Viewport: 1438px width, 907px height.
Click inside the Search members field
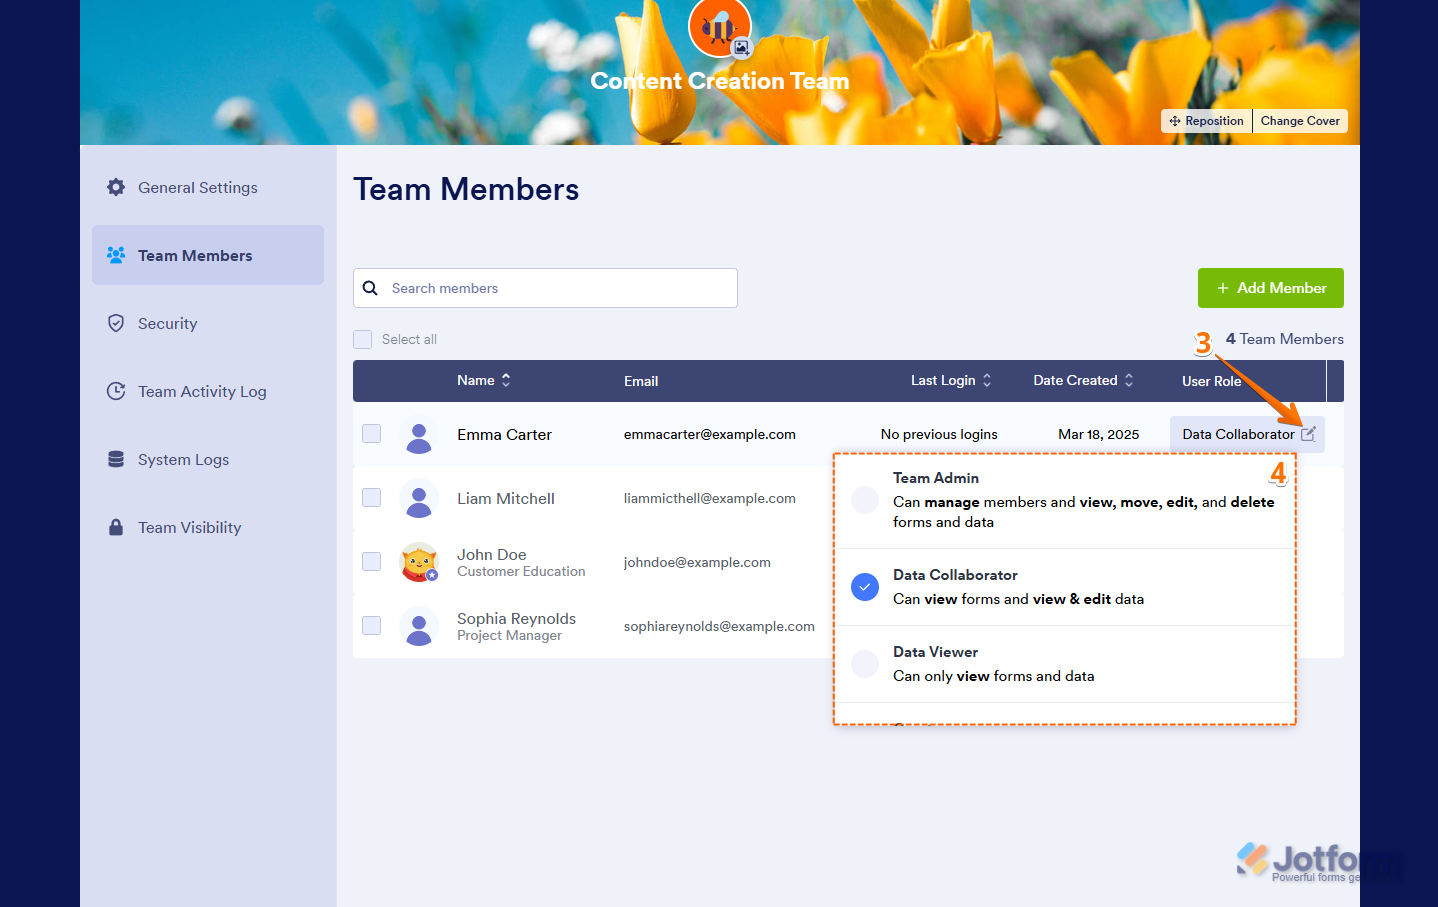pos(545,287)
